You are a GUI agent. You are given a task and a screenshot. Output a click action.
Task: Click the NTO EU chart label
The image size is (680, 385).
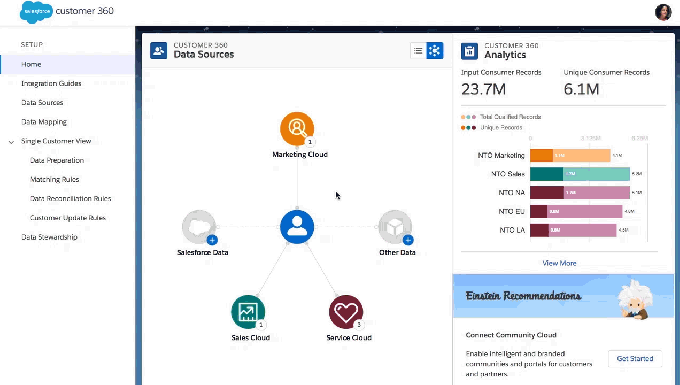pyautogui.click(x=511, y=212)
